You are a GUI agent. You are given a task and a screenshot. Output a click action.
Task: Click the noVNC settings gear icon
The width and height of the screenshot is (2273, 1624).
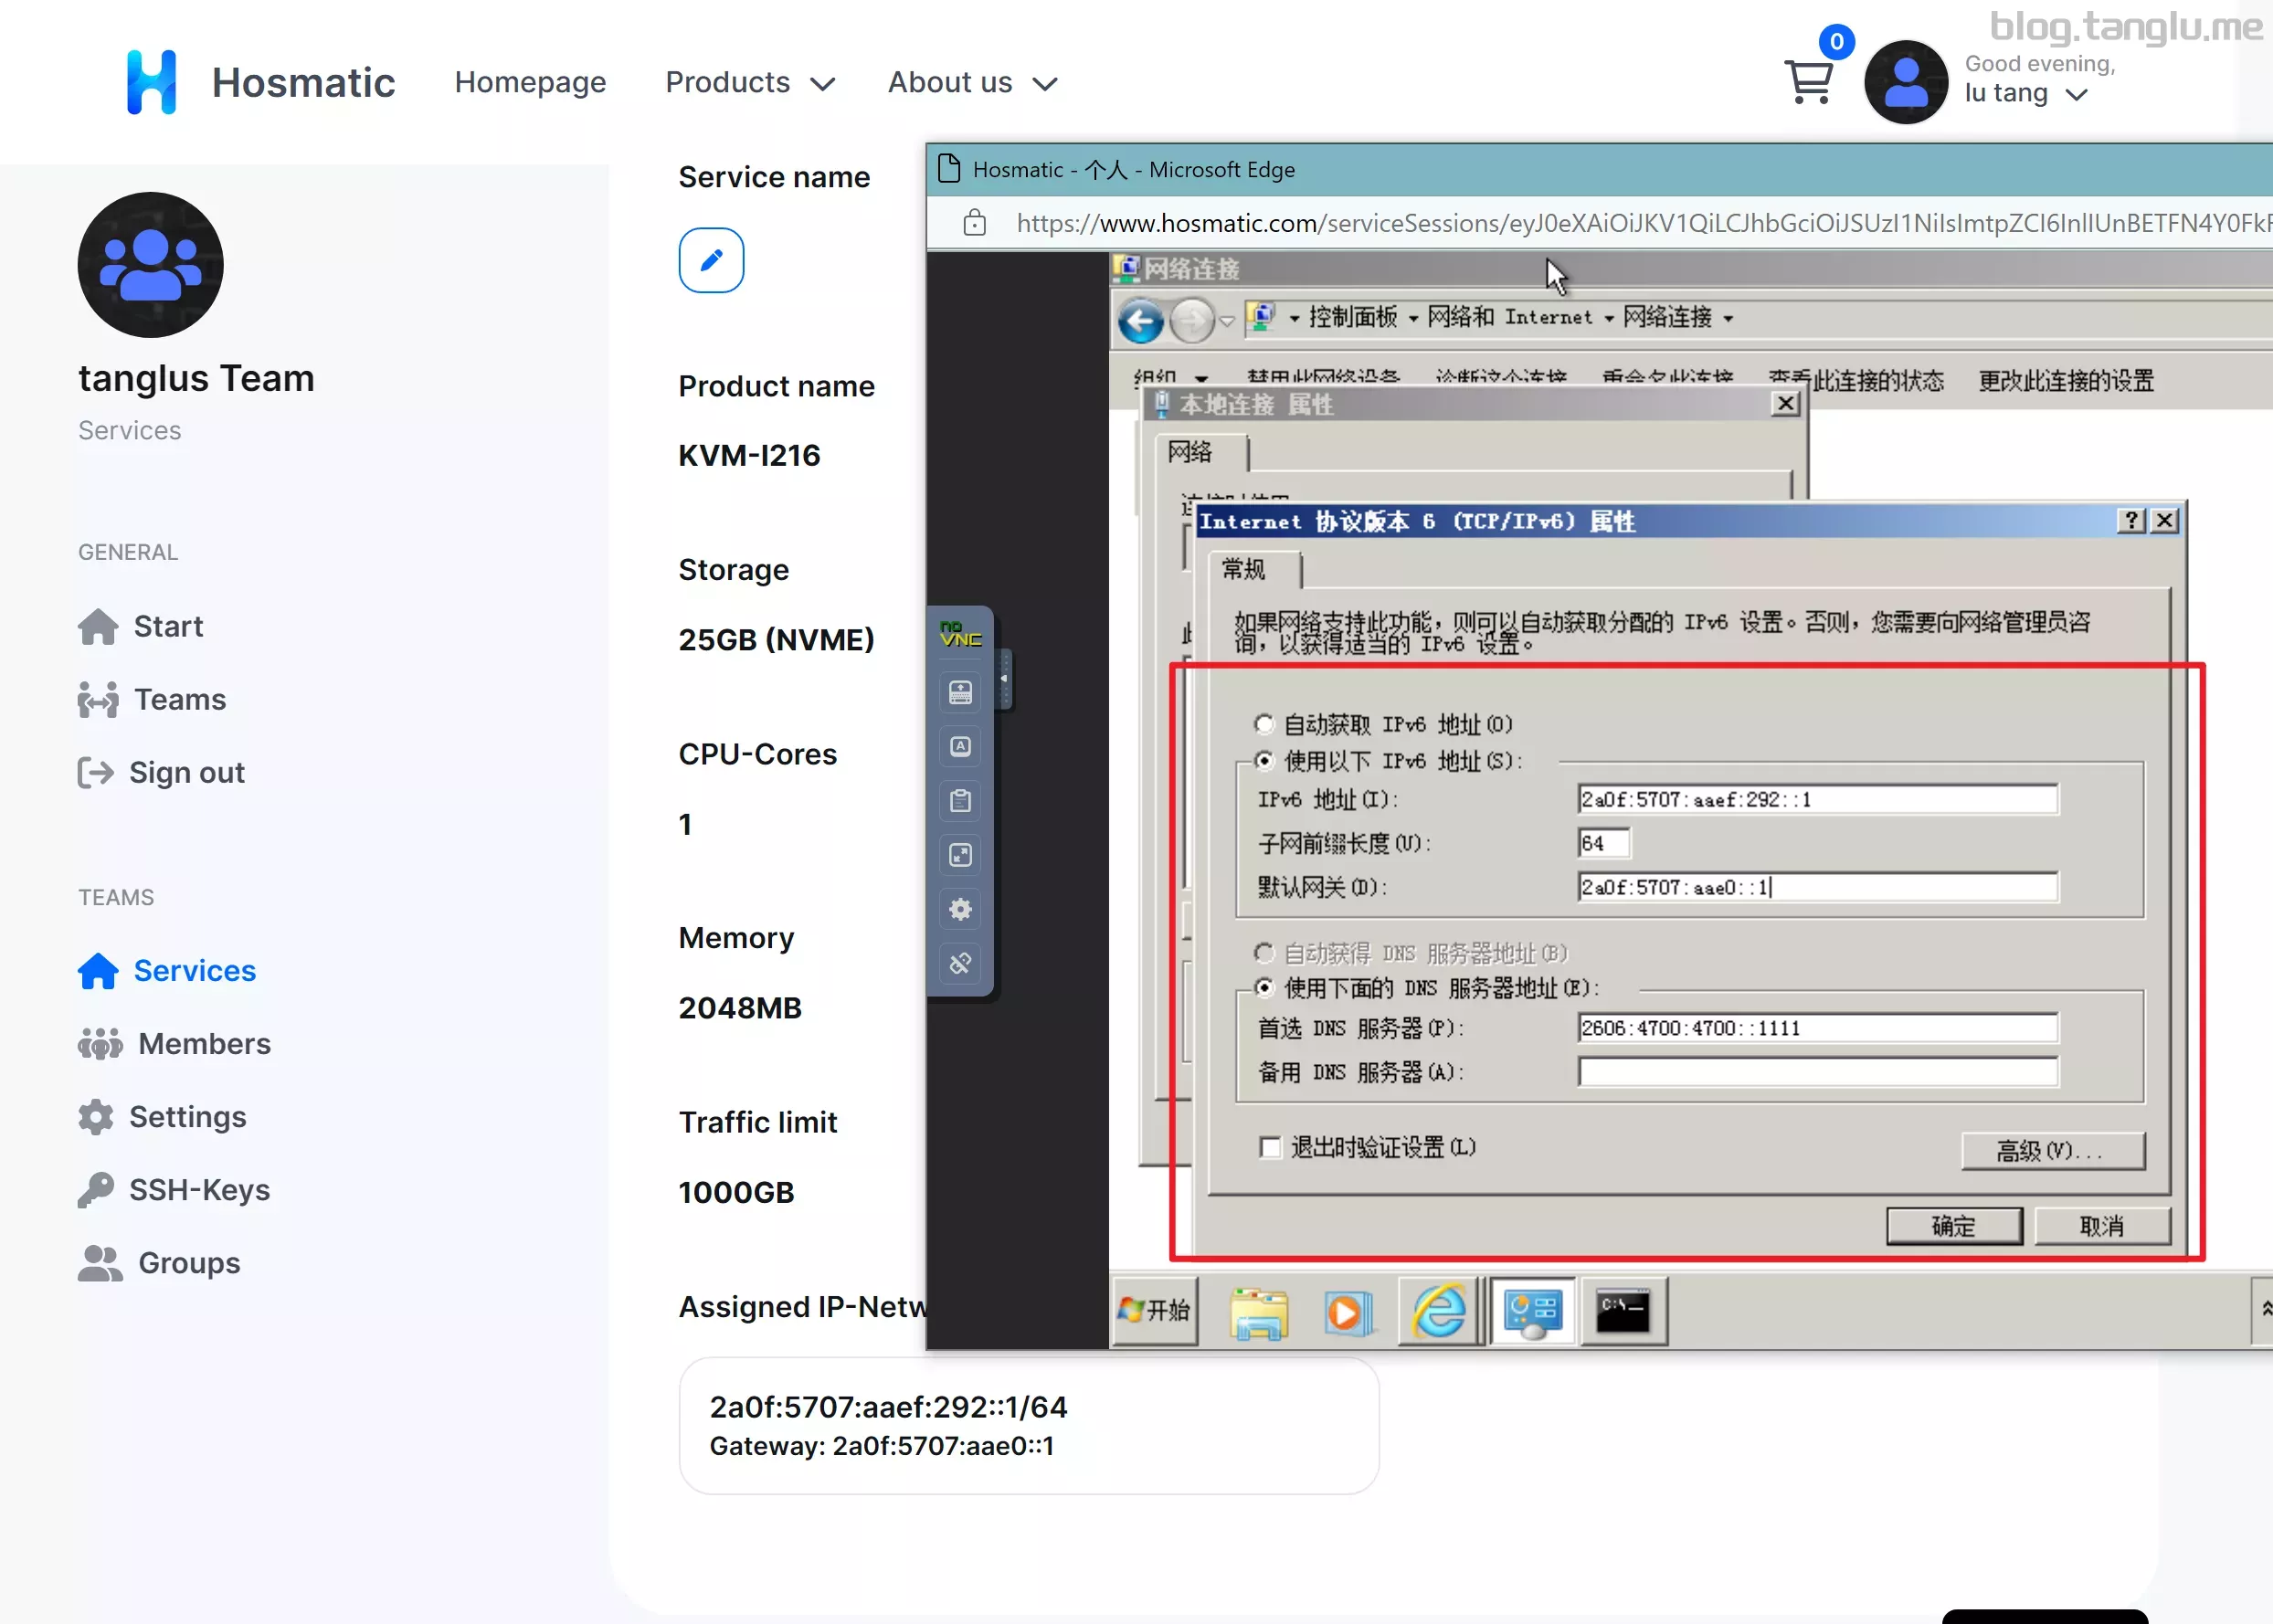[960, 909]
